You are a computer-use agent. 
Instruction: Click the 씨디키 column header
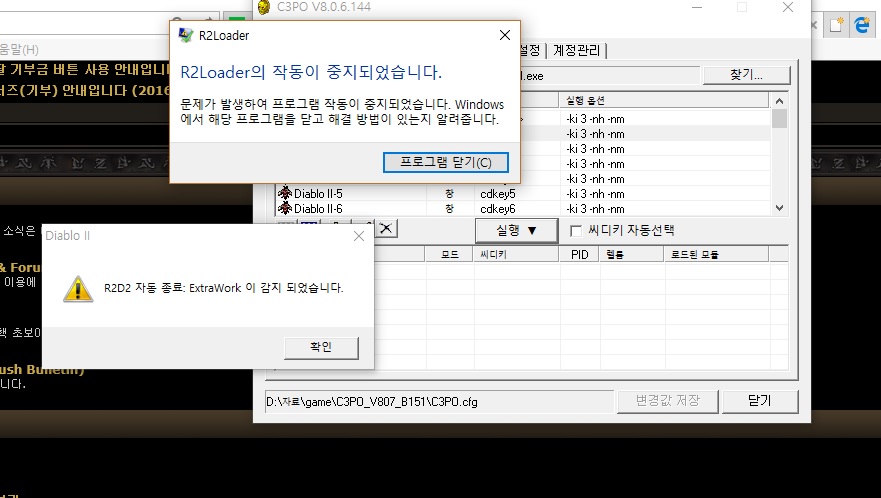tap(516, 255)
